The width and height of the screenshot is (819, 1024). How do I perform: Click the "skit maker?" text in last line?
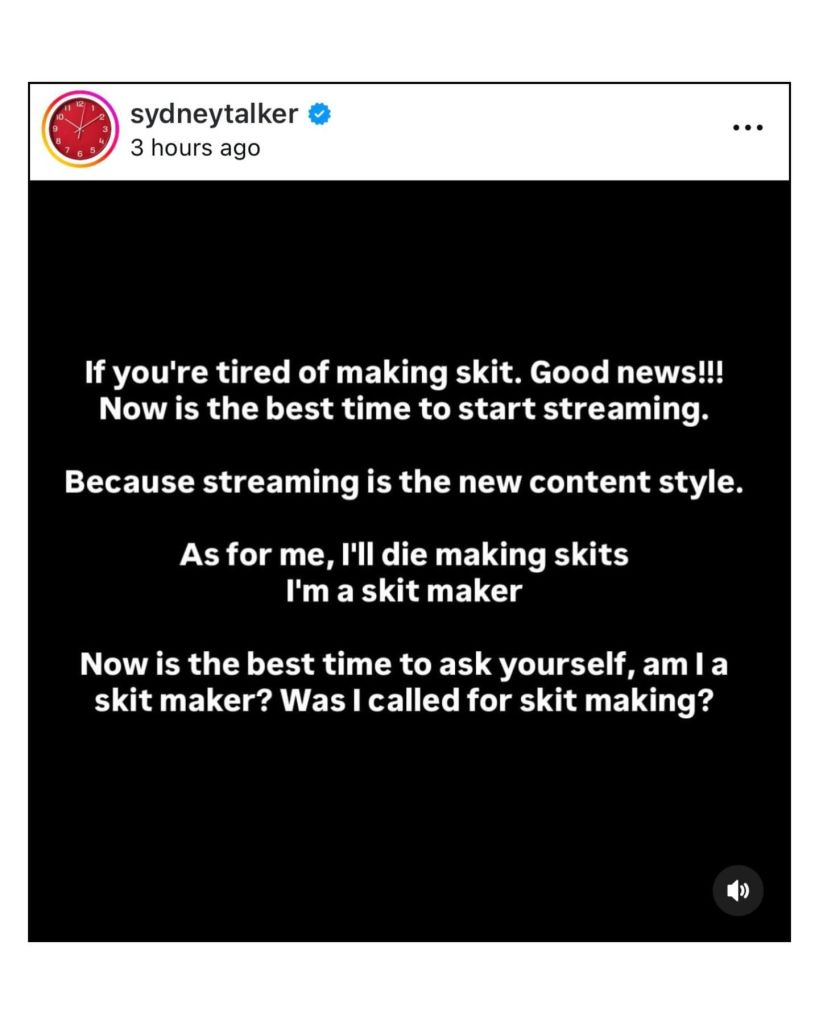pyautogui.click(x=184, y=699)
